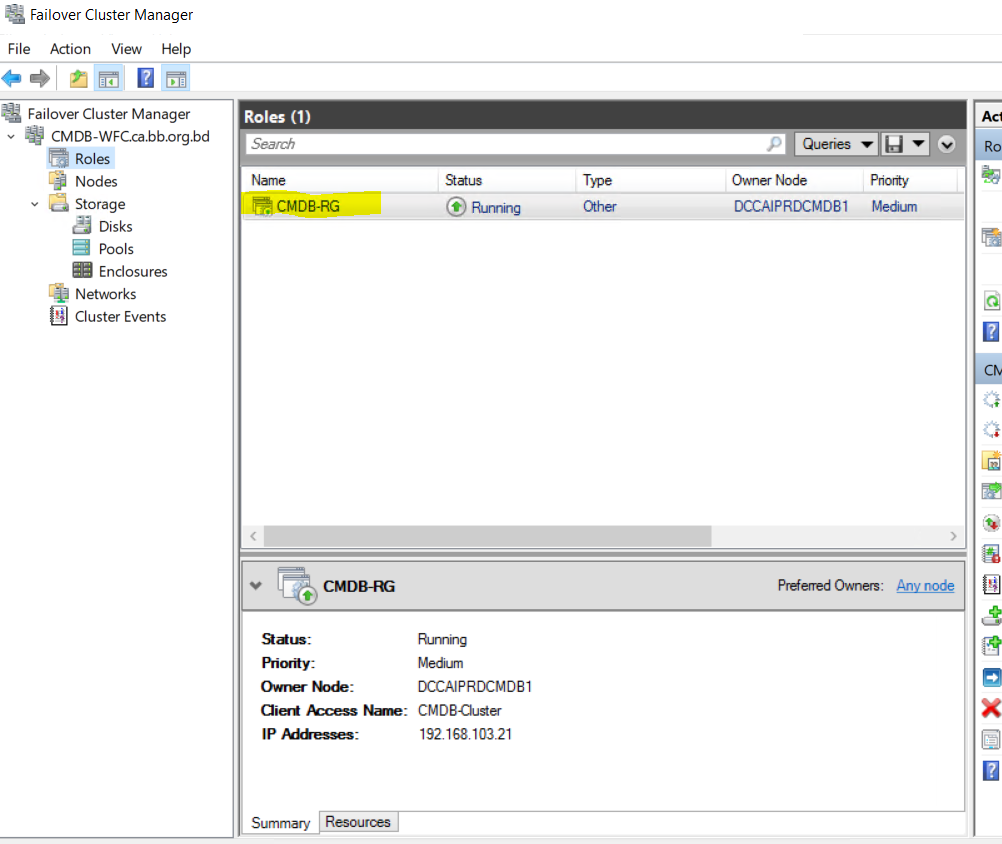Click the scrollbar right arrow in the Roles list
This screenshot has height=844, width=1002.
point(953,536)
